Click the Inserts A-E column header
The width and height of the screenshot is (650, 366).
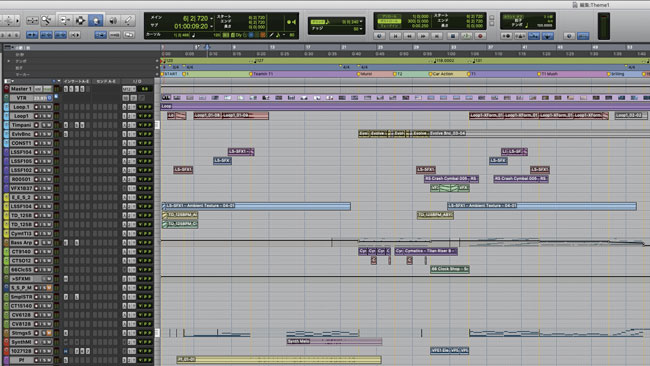(76, 81)
